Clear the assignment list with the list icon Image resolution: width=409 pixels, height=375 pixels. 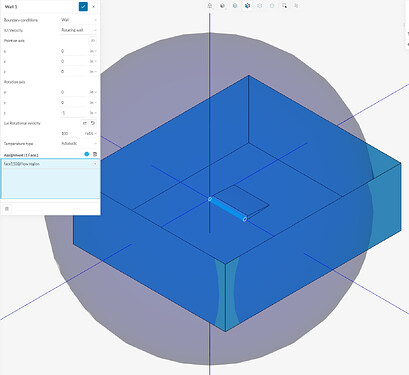pyautogui.click(x=95, y=154)
